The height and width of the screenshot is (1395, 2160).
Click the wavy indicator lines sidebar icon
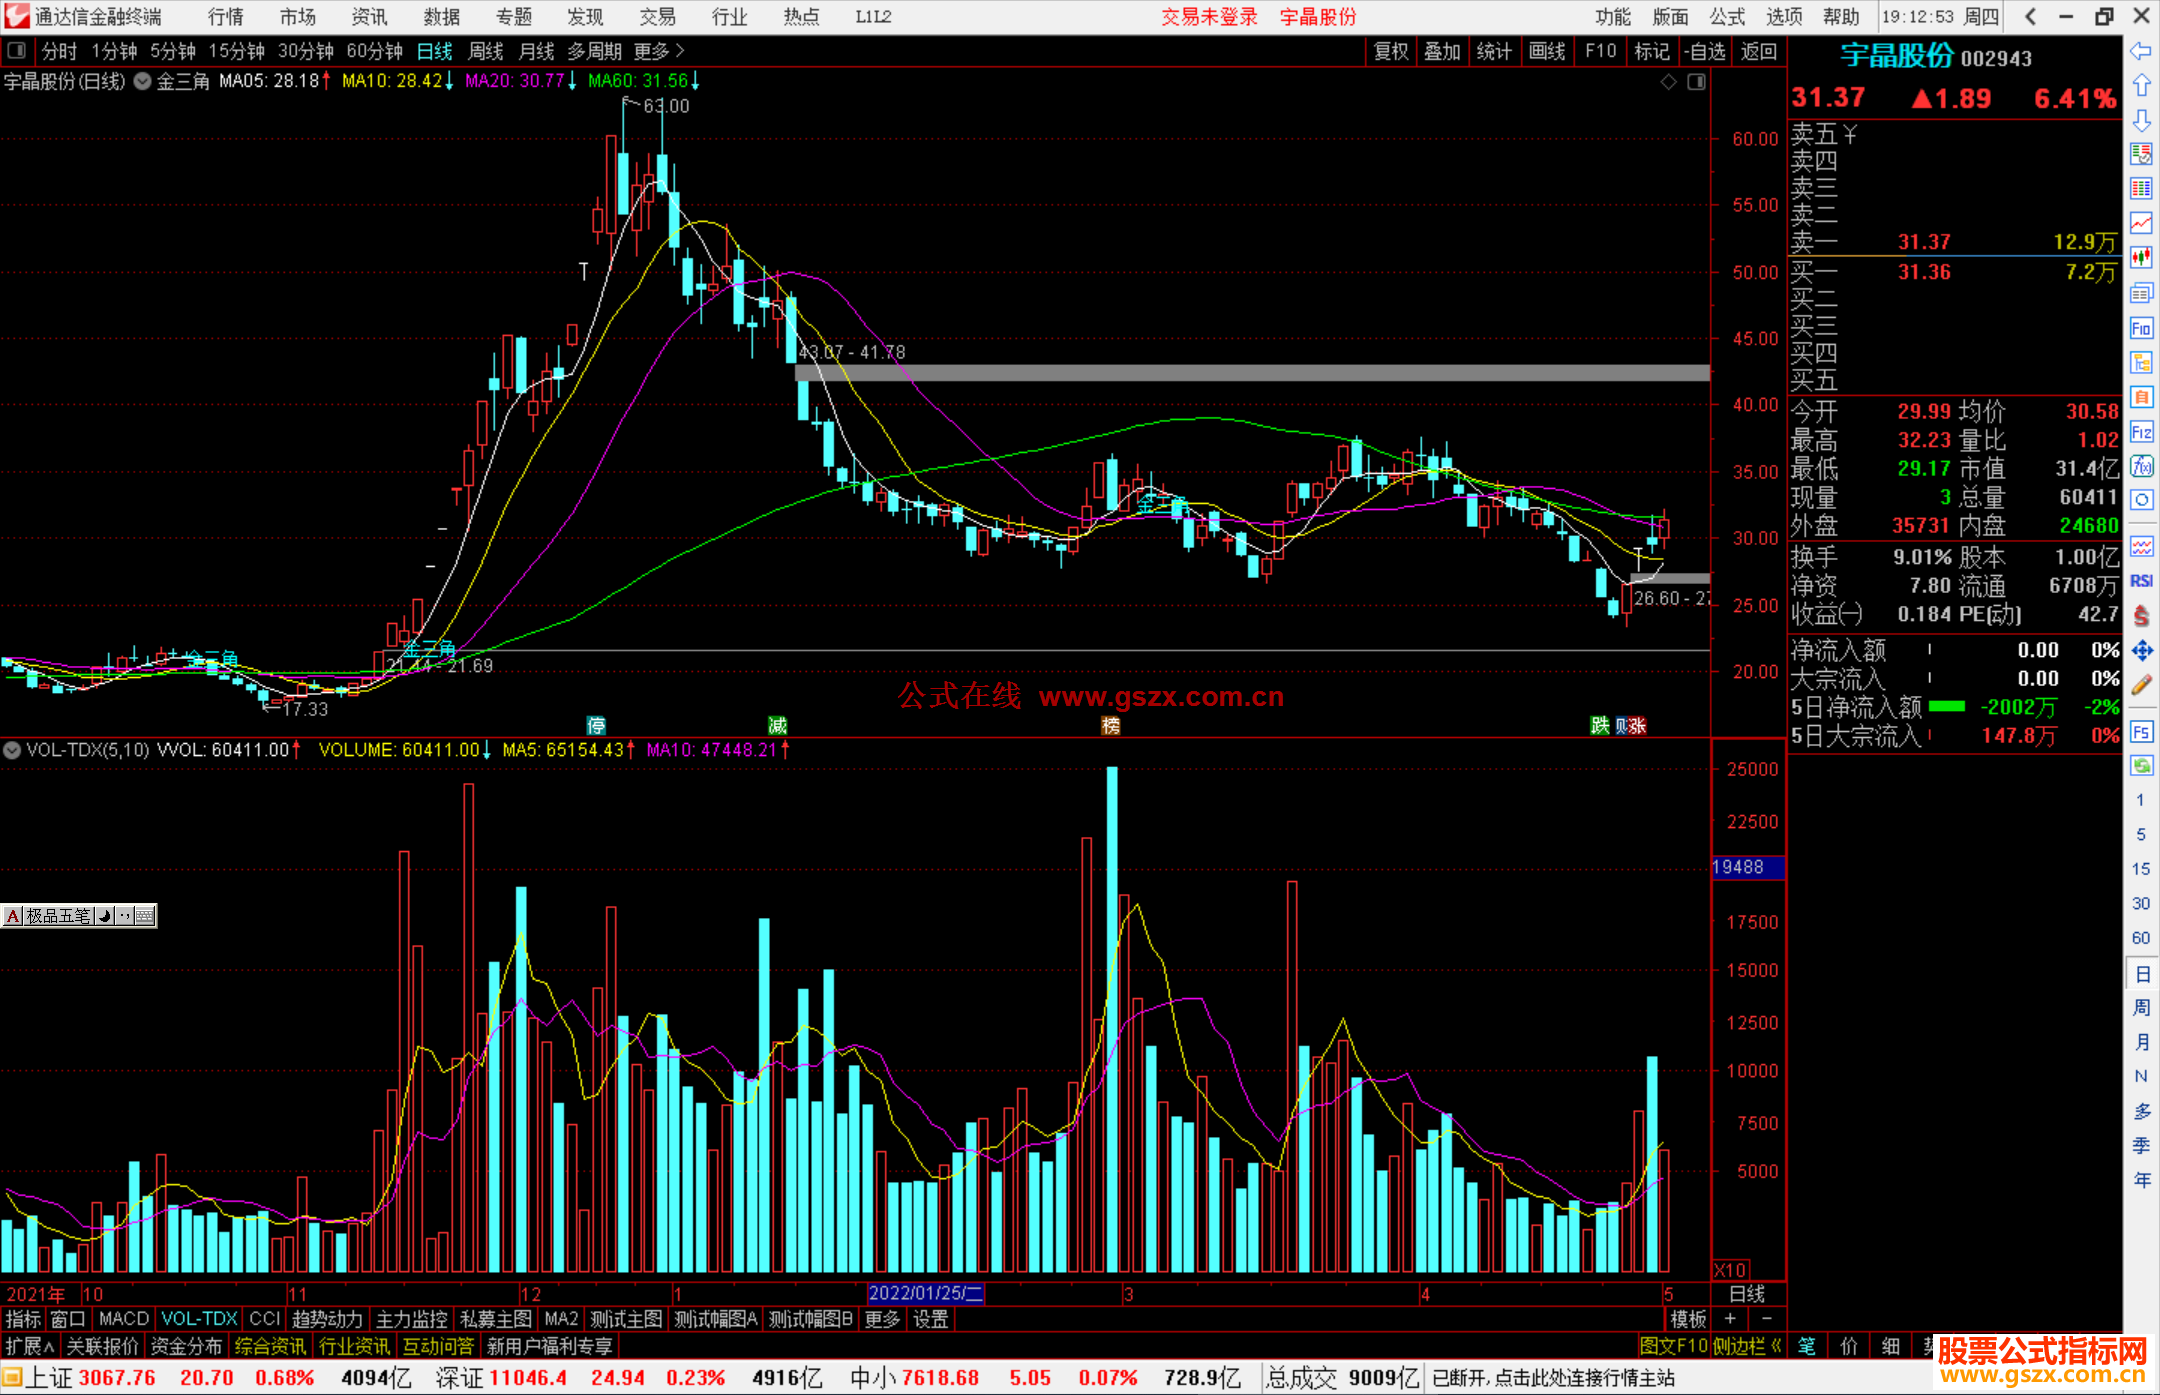[2141, 546]
